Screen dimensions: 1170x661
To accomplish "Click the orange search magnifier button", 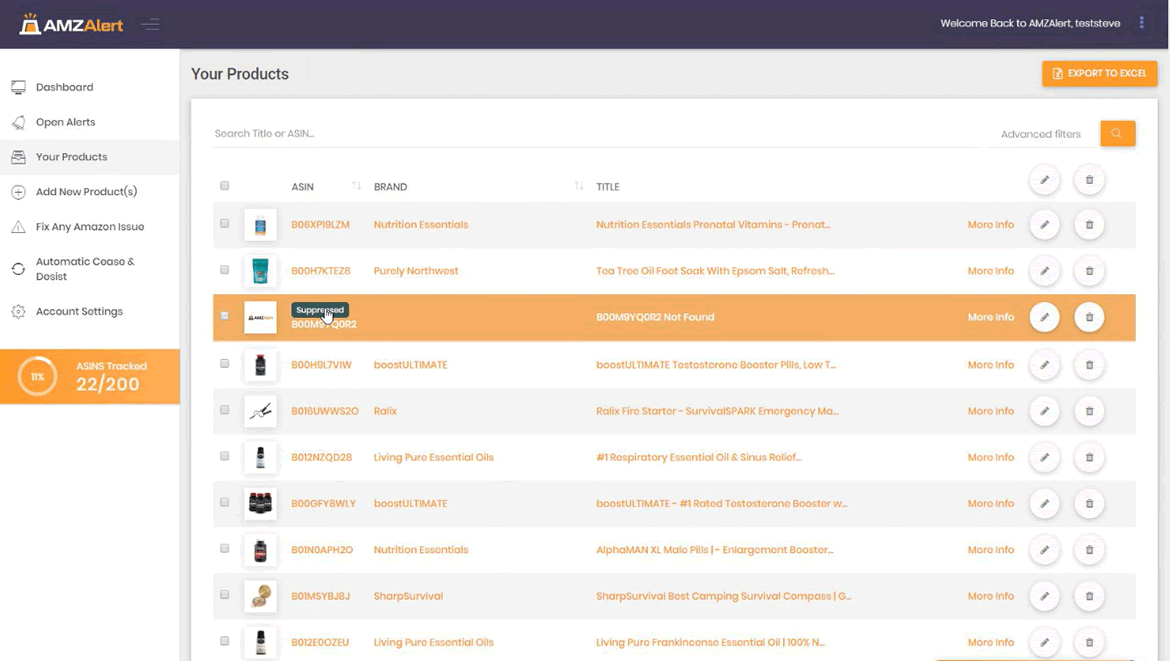I will (1117, 134).
